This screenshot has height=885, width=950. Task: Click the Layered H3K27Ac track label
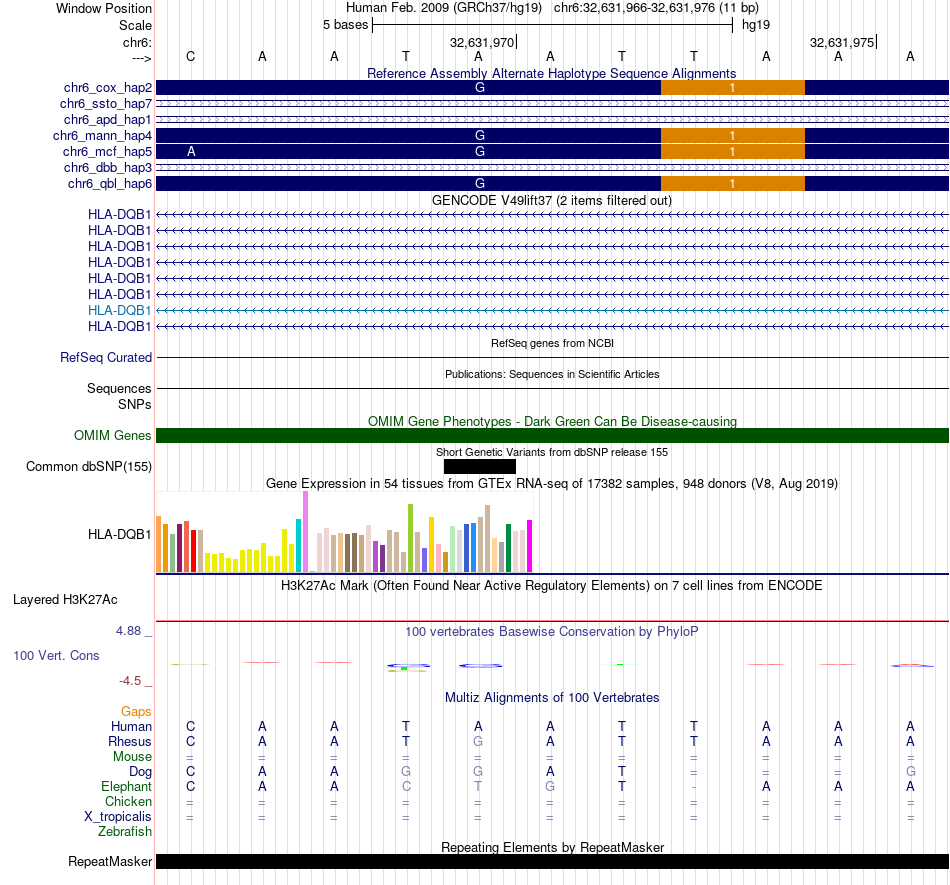[65, 600]
